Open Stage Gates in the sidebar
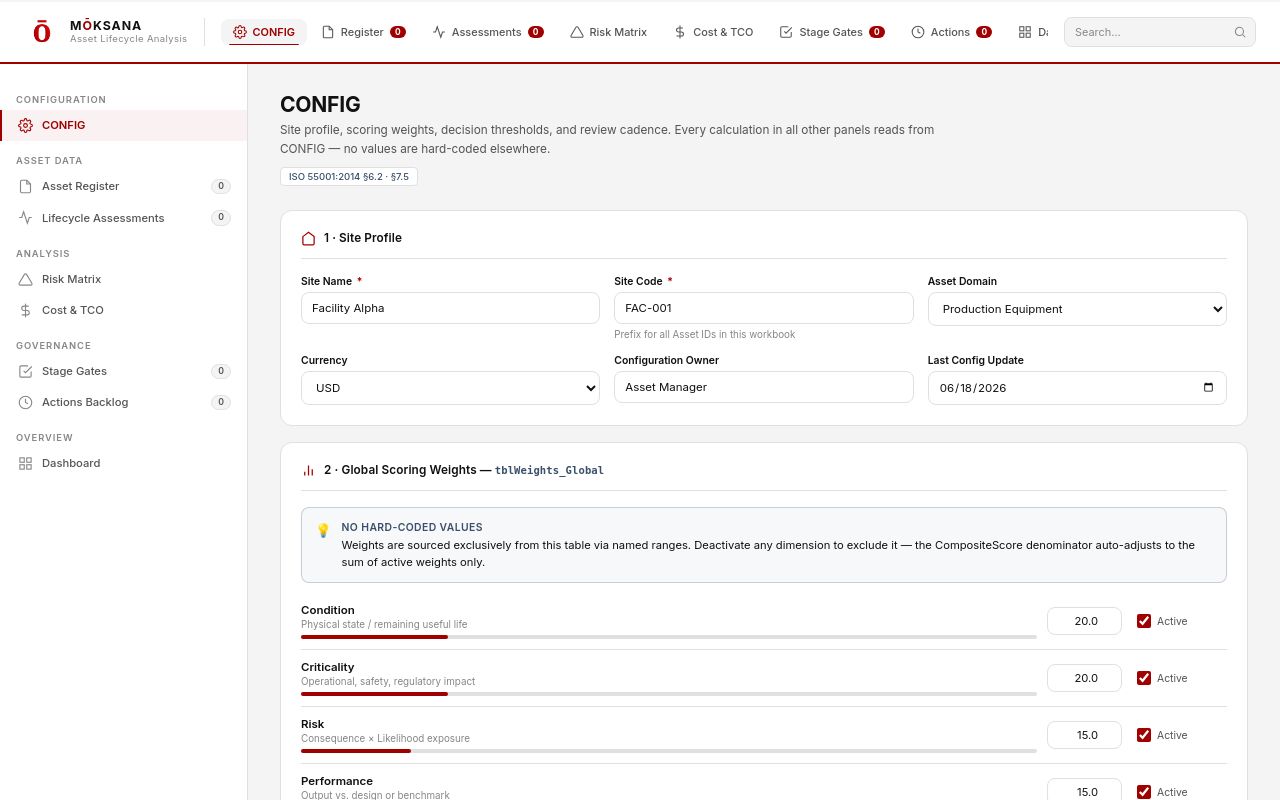Viewport: 1280px width, 800px height. click(x=124, y=371)
